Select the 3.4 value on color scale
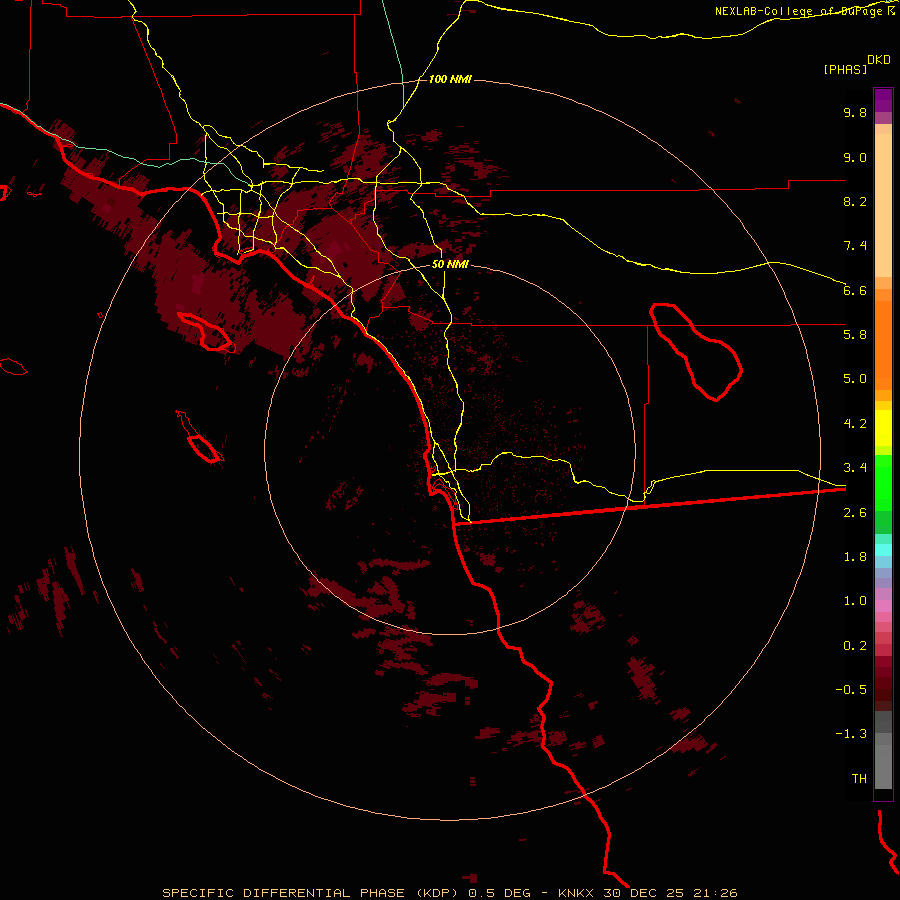Screen dimensions: 900x900 855,468
